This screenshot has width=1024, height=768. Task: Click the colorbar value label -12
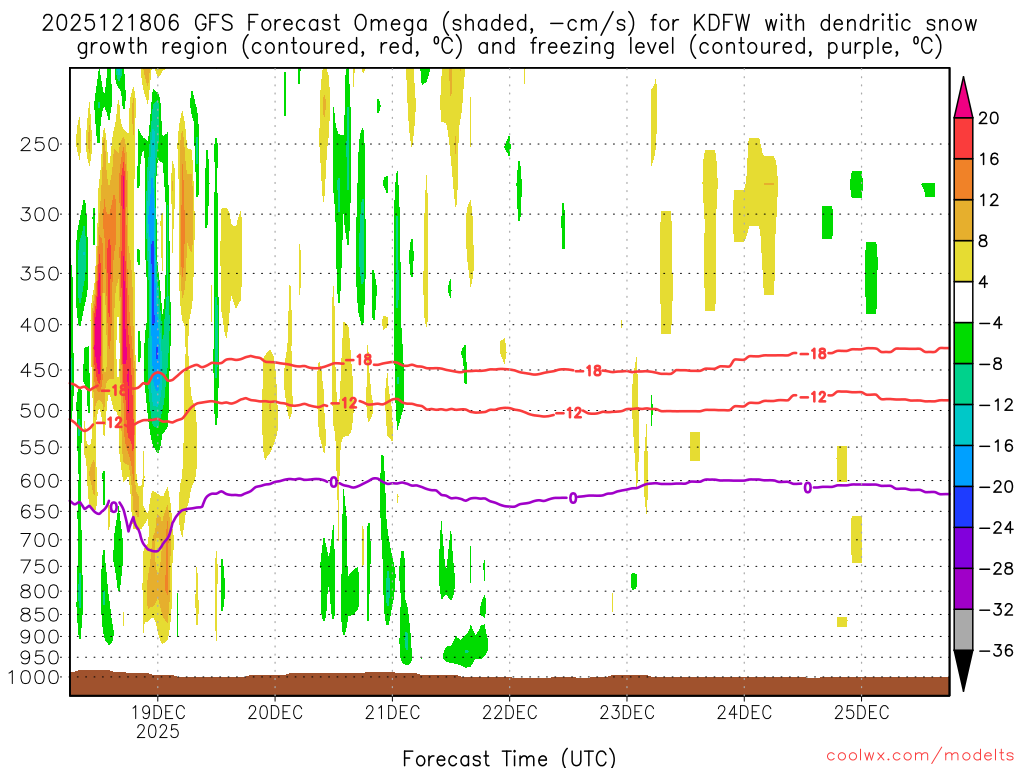point(997,405)
